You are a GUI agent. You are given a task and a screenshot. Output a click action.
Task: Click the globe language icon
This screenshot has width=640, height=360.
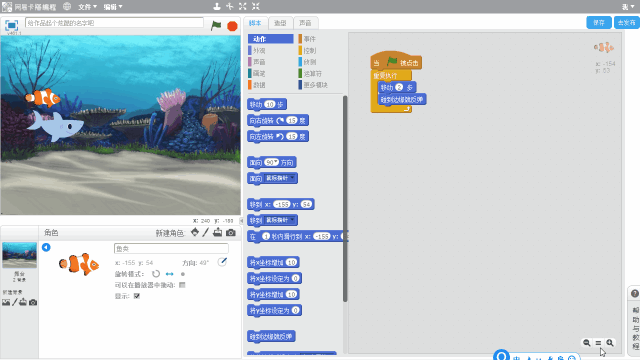67,7
